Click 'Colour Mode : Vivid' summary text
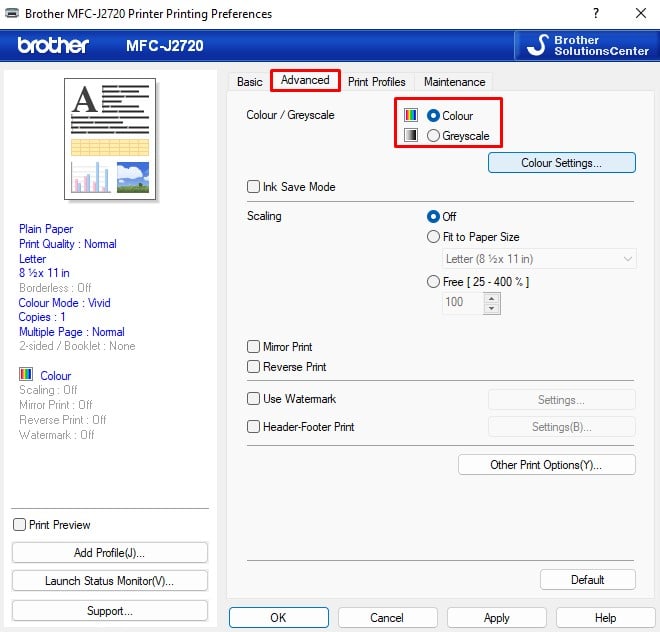The image size is (660, 632). [x=65, y=303]
